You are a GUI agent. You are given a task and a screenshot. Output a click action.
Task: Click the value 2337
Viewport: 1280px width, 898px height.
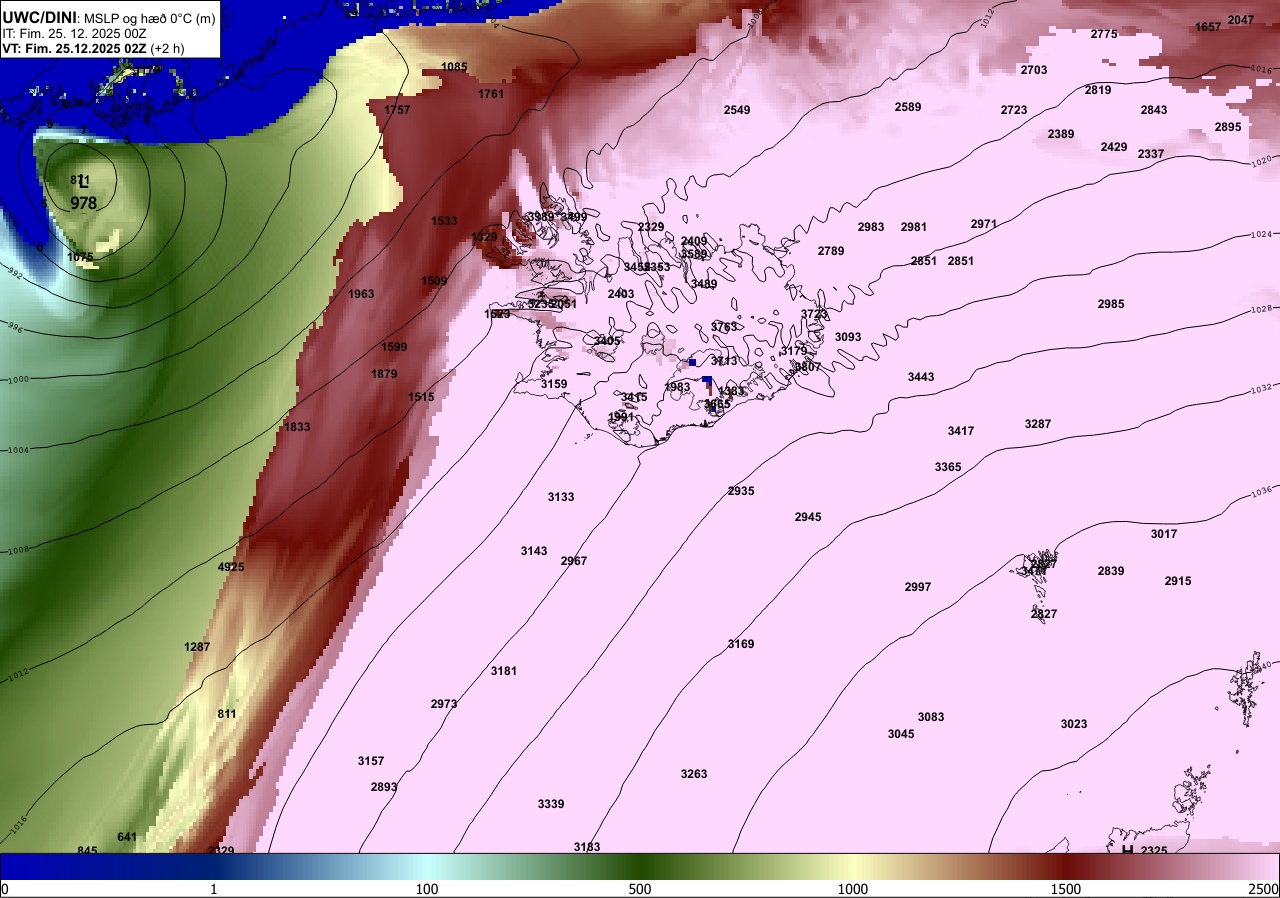(x=1151, y=154)
